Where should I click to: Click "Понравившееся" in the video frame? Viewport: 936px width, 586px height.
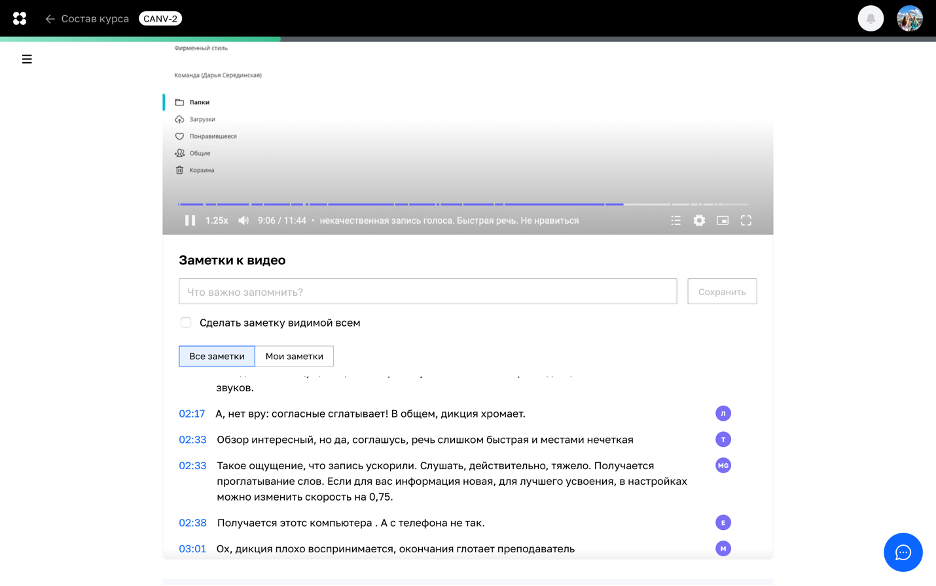pyautogui.click(x=213, y=137)
